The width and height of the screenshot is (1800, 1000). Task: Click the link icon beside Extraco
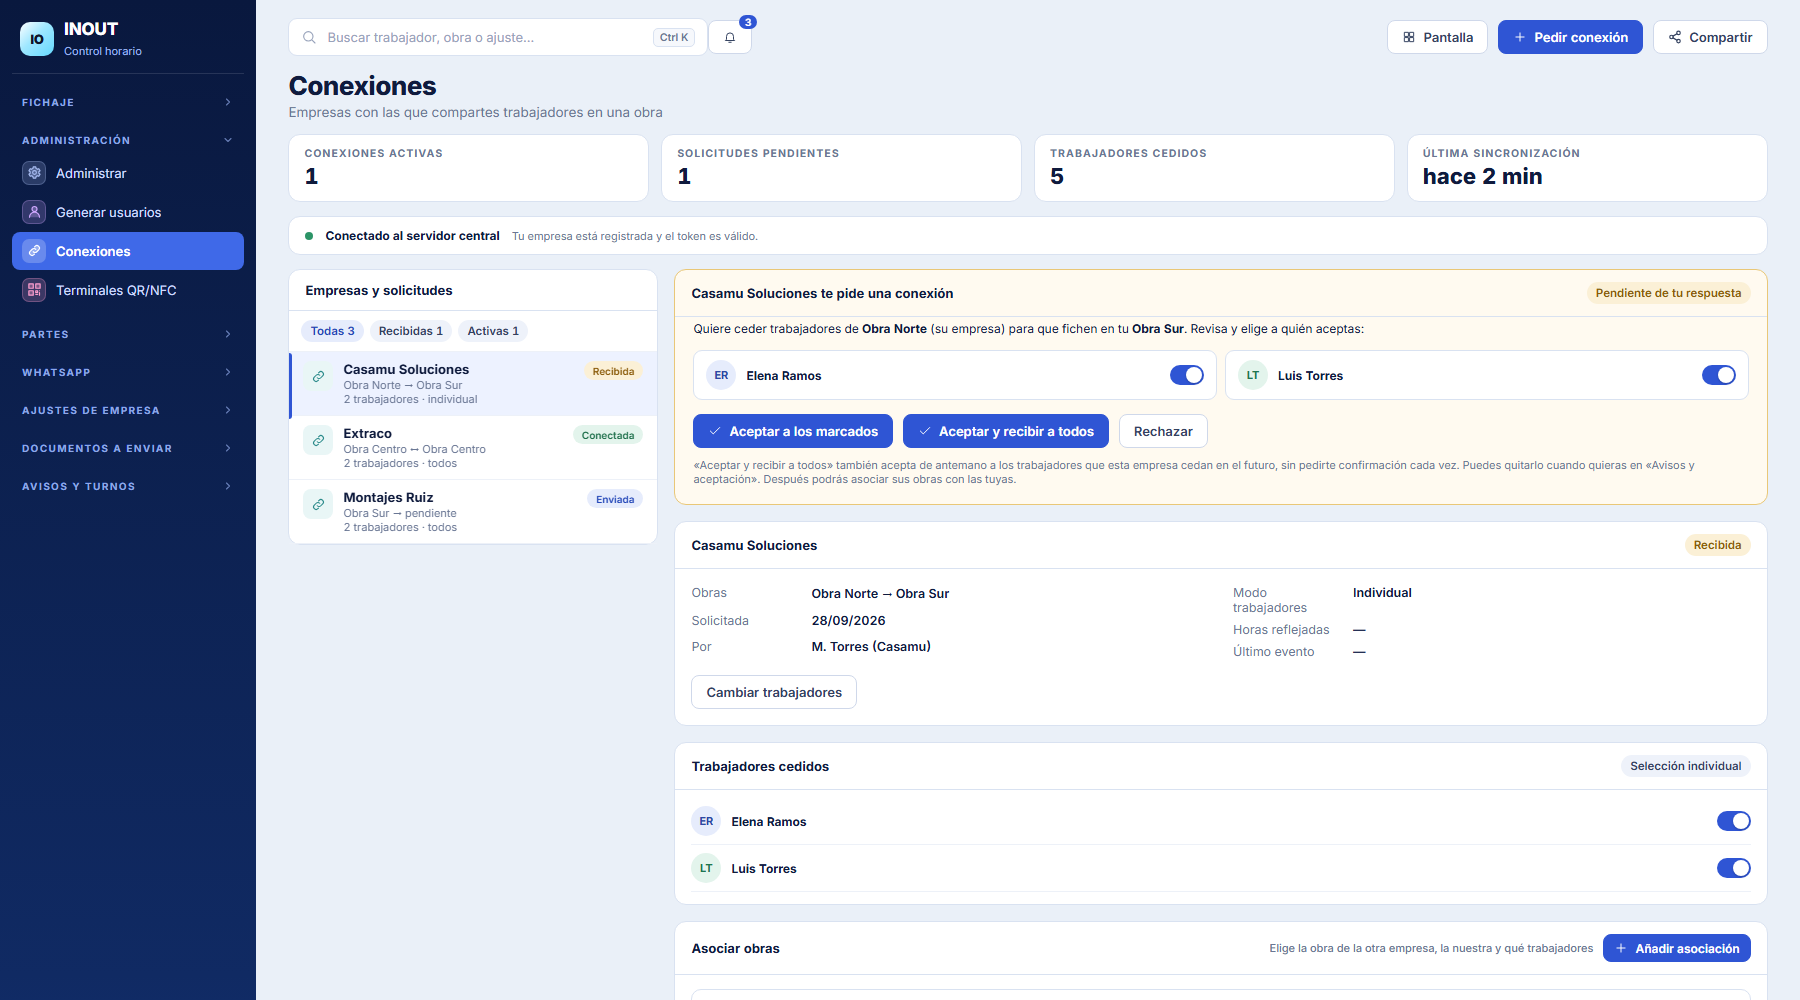point(318,441)
